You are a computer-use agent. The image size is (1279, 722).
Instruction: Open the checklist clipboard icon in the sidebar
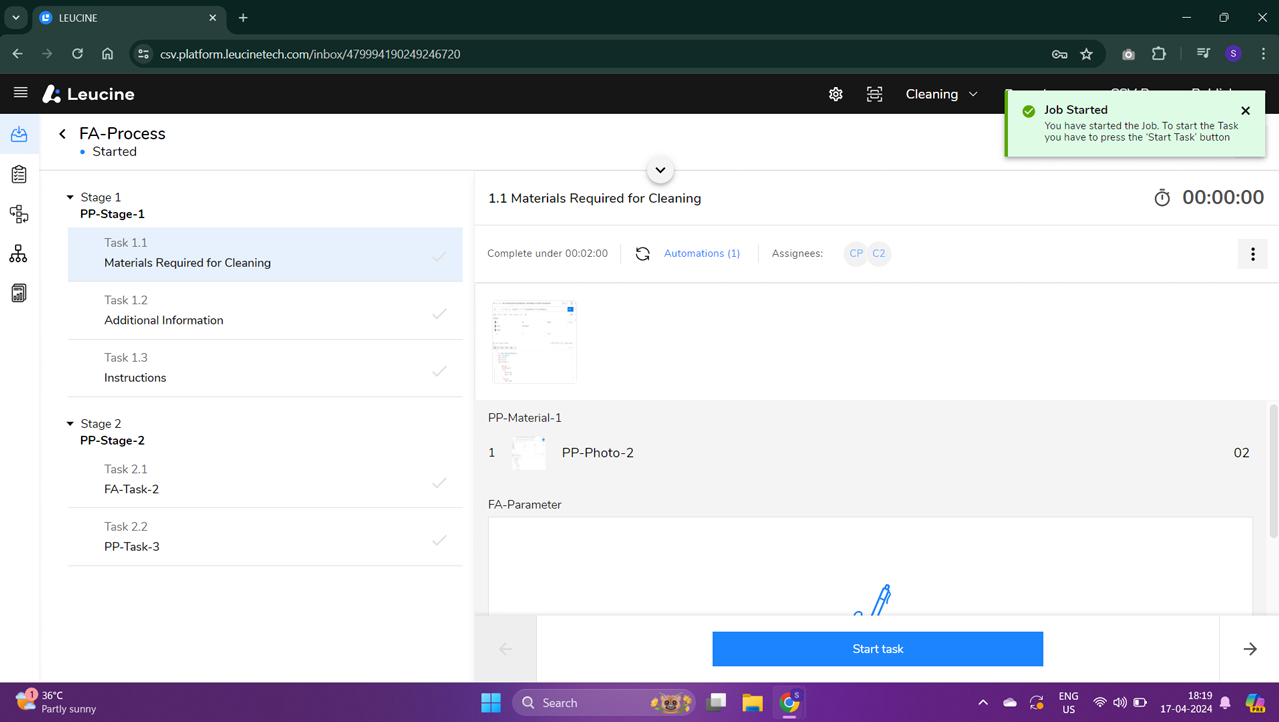(19, 174)
